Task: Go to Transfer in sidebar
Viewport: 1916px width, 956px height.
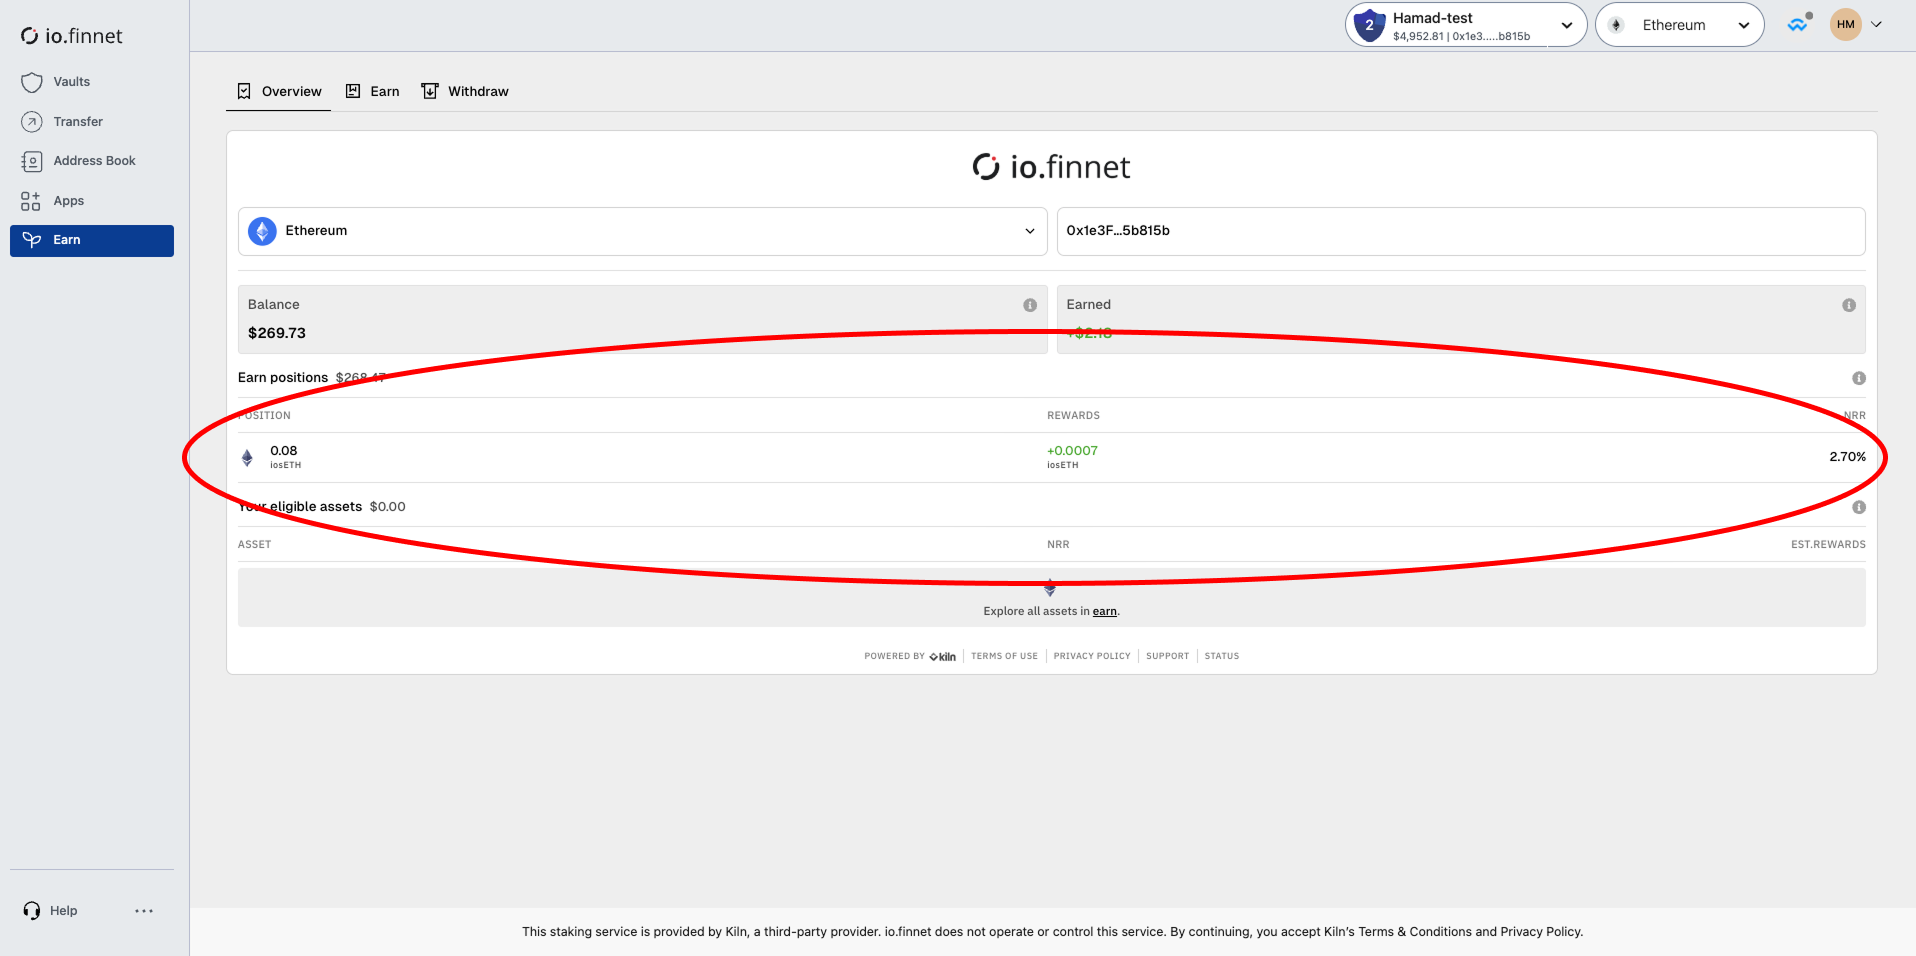Action: (91, 122)
